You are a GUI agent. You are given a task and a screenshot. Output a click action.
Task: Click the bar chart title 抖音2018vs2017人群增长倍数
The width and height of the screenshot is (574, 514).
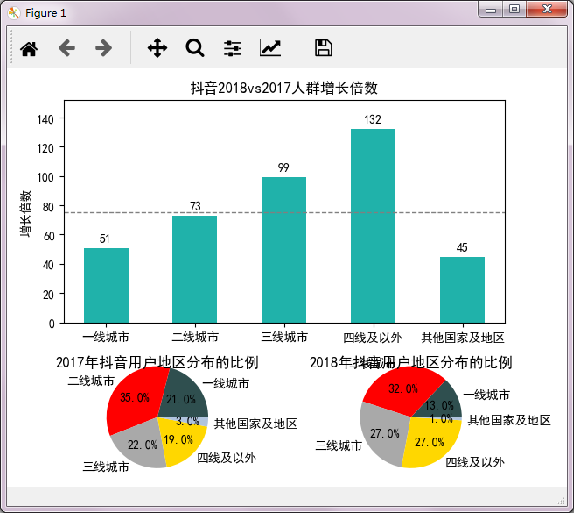coord(284,88)
